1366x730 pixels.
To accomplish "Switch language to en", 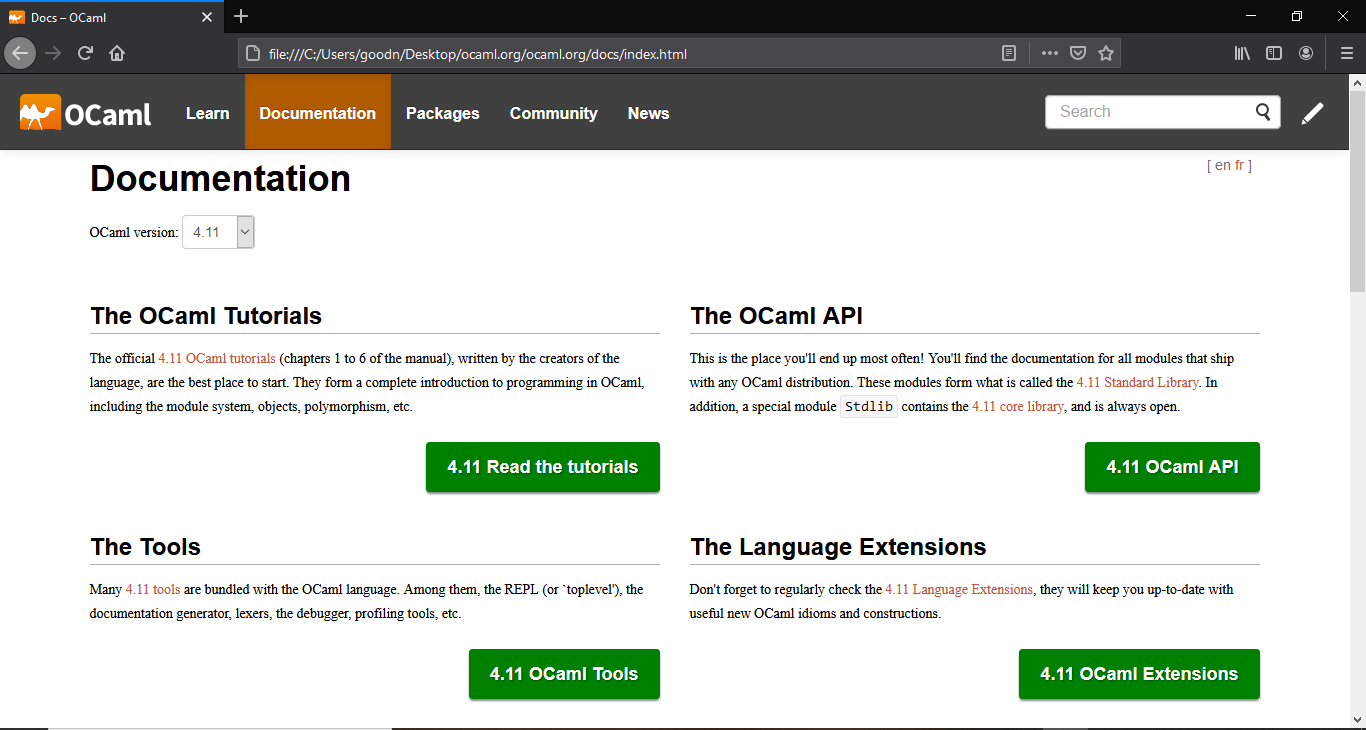I will click(1222, 165).
